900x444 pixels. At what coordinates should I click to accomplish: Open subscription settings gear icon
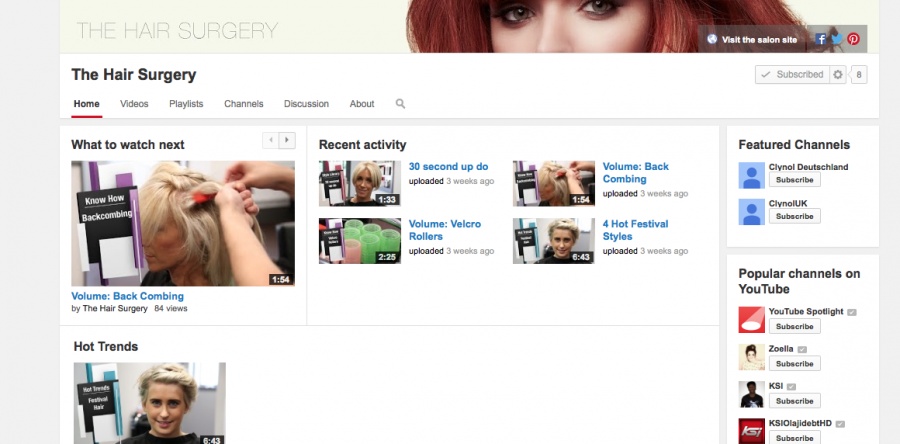[x=838, y=75]
